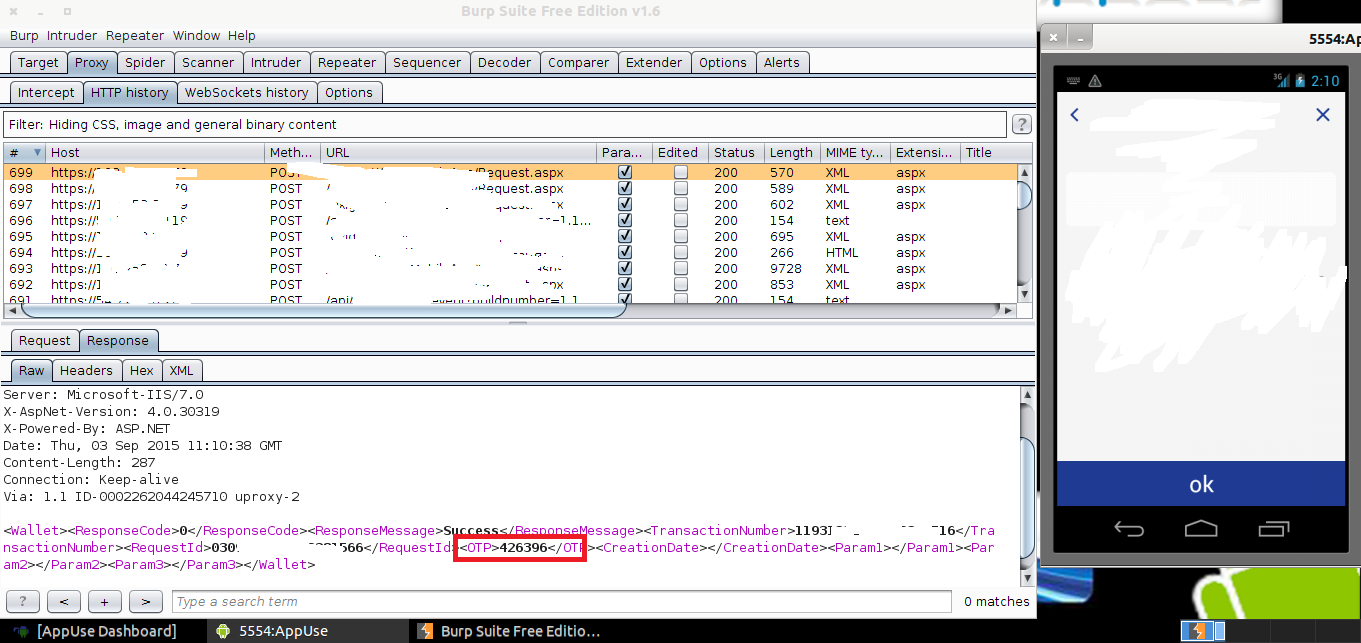This screenshot has width=1361, height=643.
Task: Sort history by the # column
Action: coord(24,152)
